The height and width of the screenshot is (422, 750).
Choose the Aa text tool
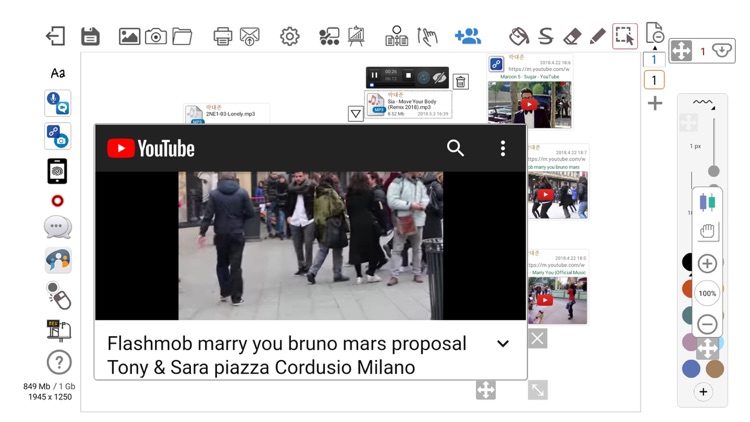coord(58,73)
